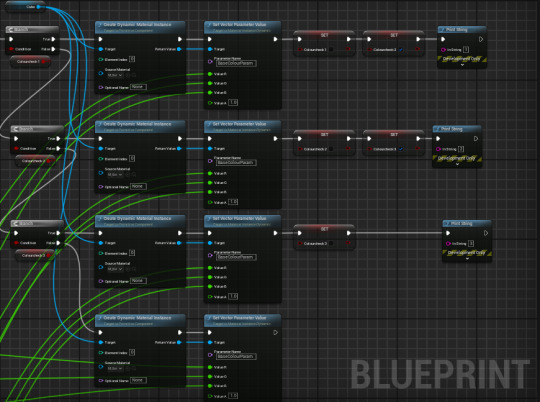Click use-selected-asset icon beside topmost Source Material
Image resolution: width=540 pixels, height=402 pixels.
[128, 75]
